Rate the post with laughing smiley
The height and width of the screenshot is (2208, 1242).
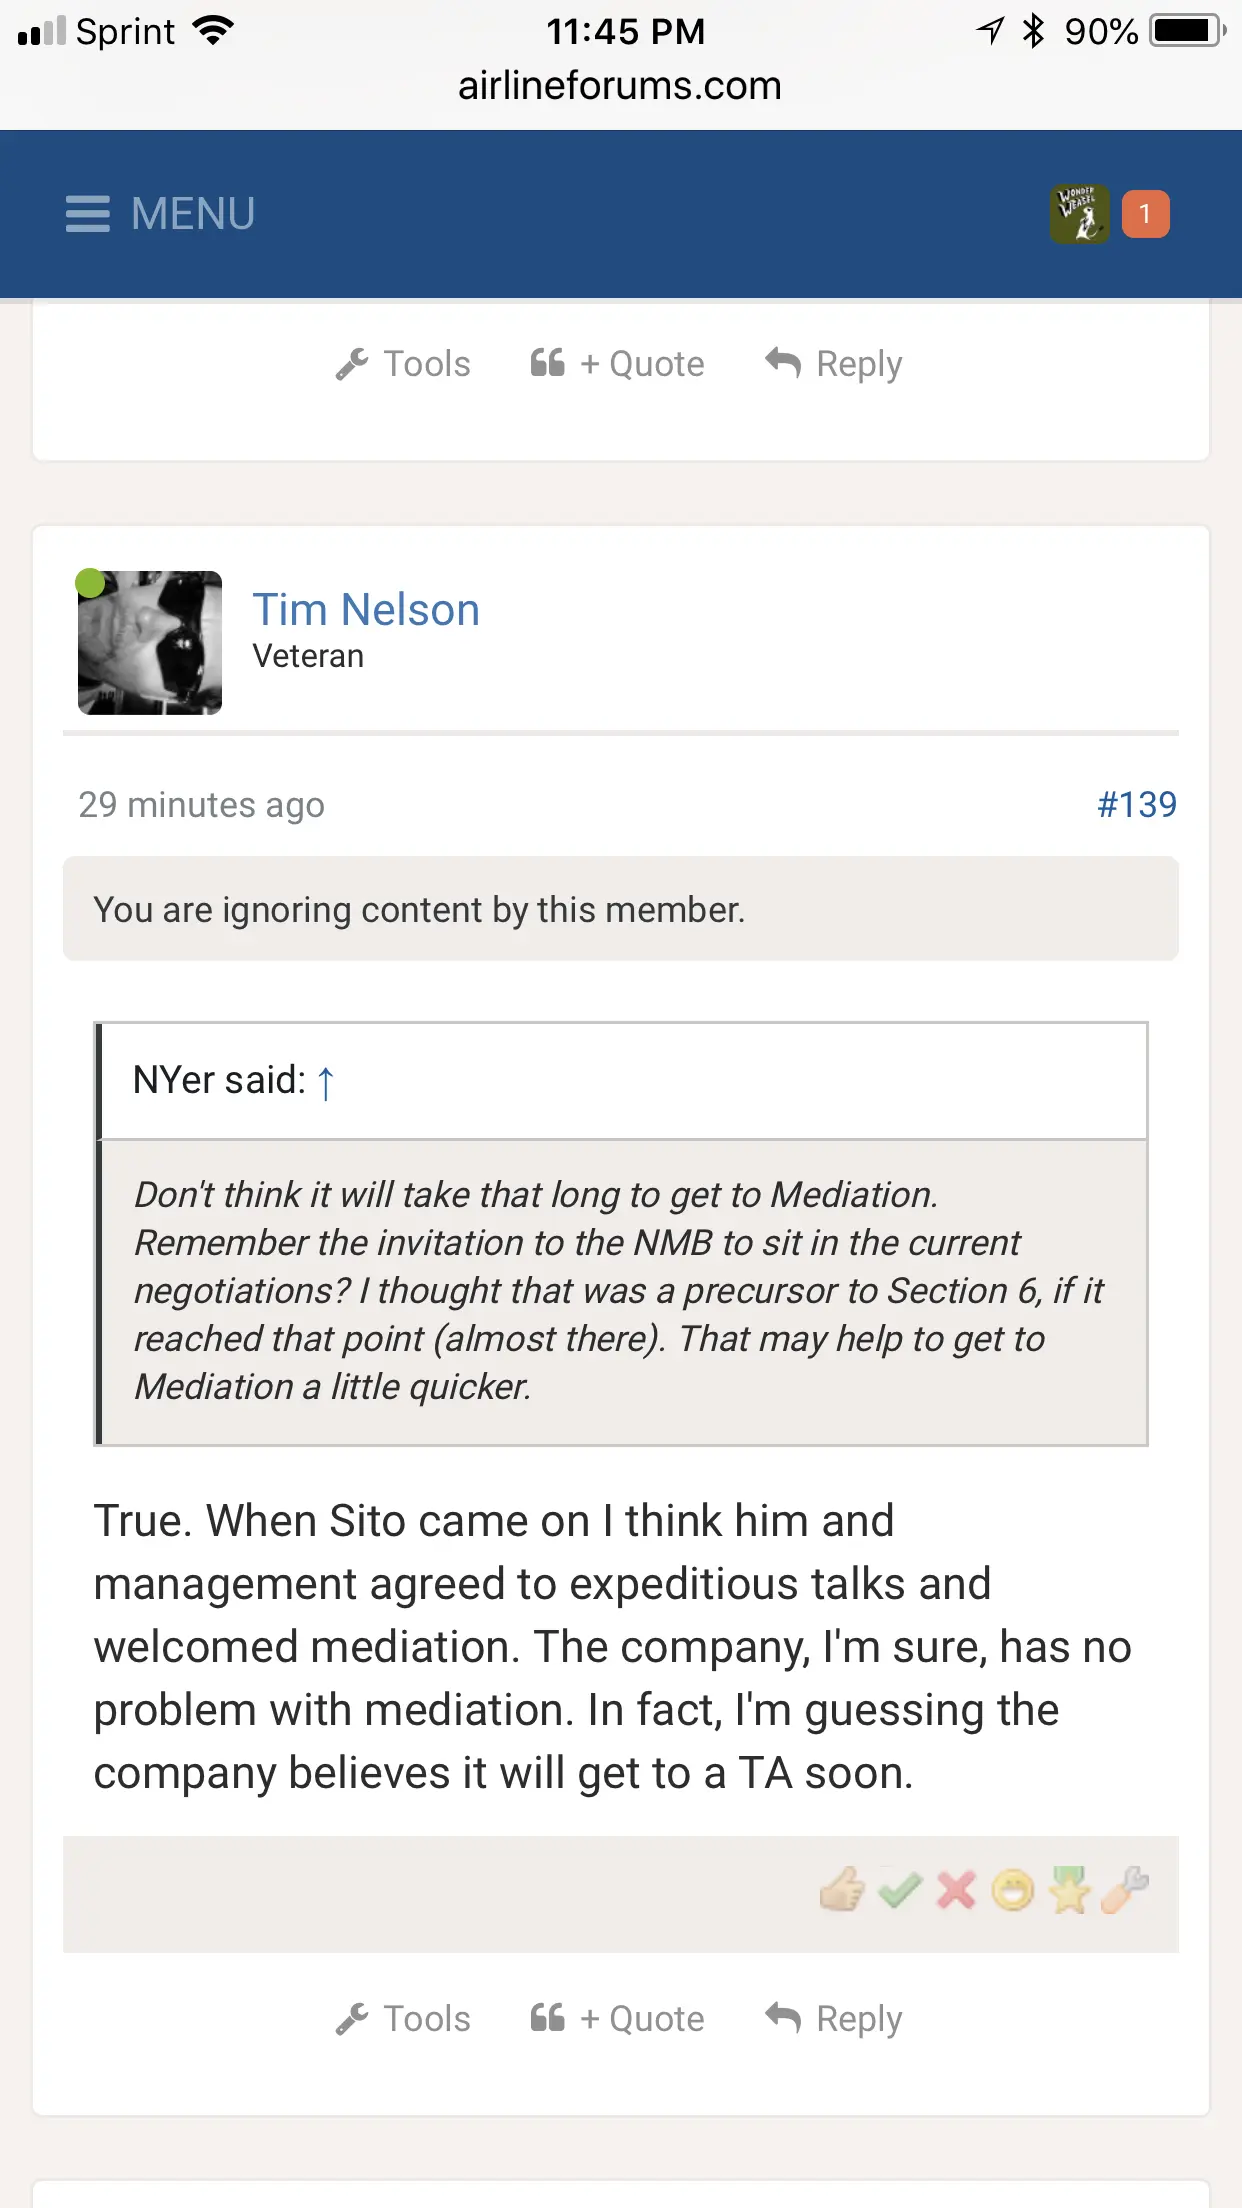click(1012, 1890)
